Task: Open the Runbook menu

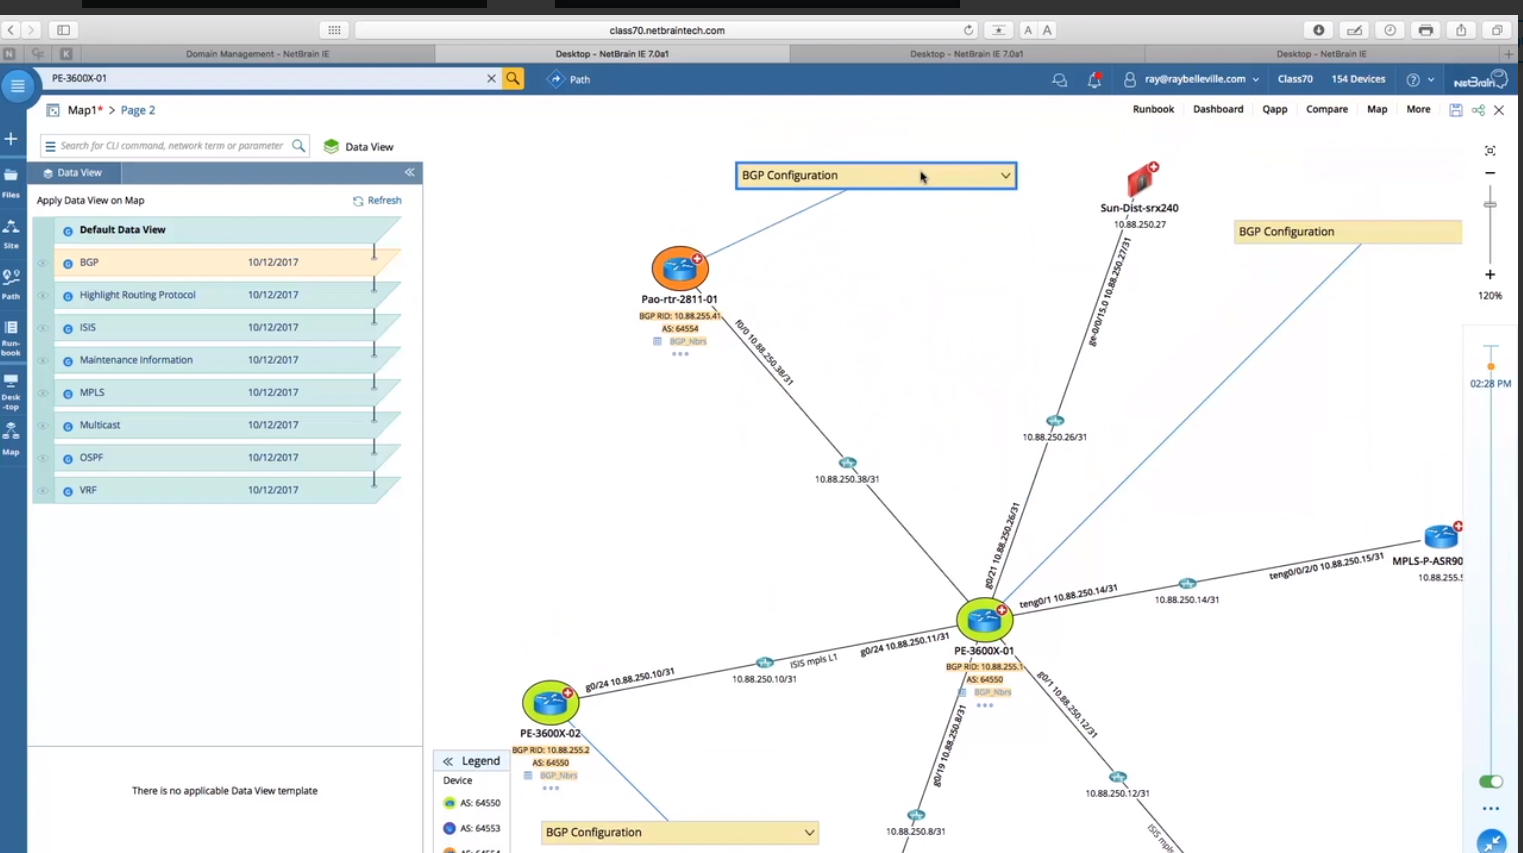Action: click(1153, 109)
